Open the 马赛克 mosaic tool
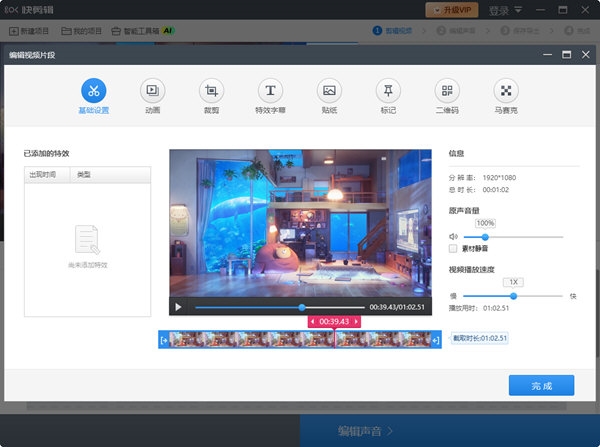Image resolution: width=600 pixels, height=447 pixels. [505, 90]
